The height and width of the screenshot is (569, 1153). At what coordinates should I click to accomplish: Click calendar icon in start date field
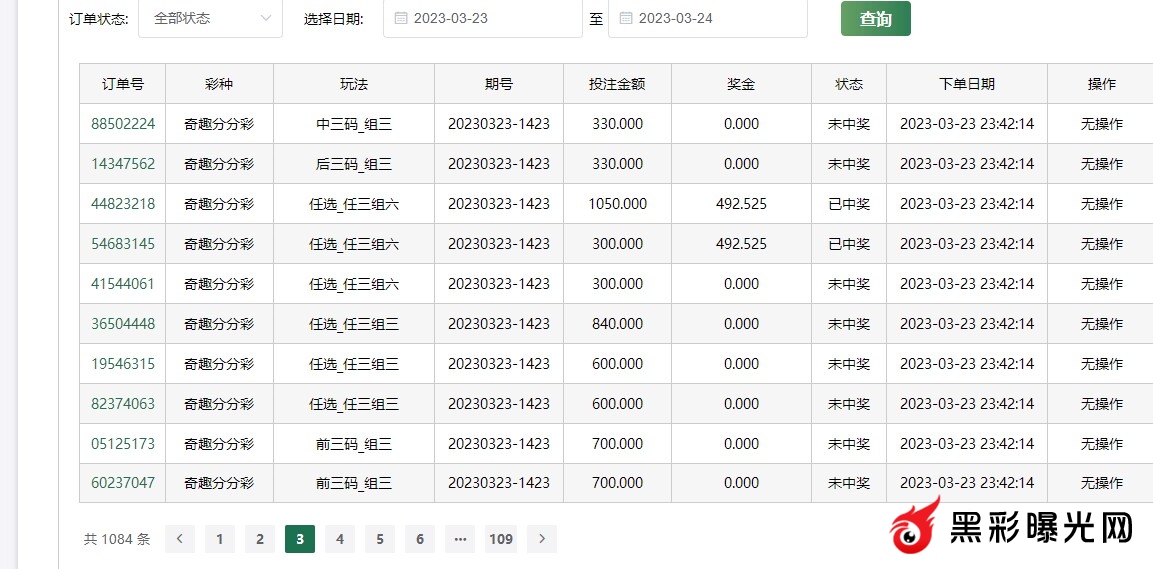[x=401, y=18]
